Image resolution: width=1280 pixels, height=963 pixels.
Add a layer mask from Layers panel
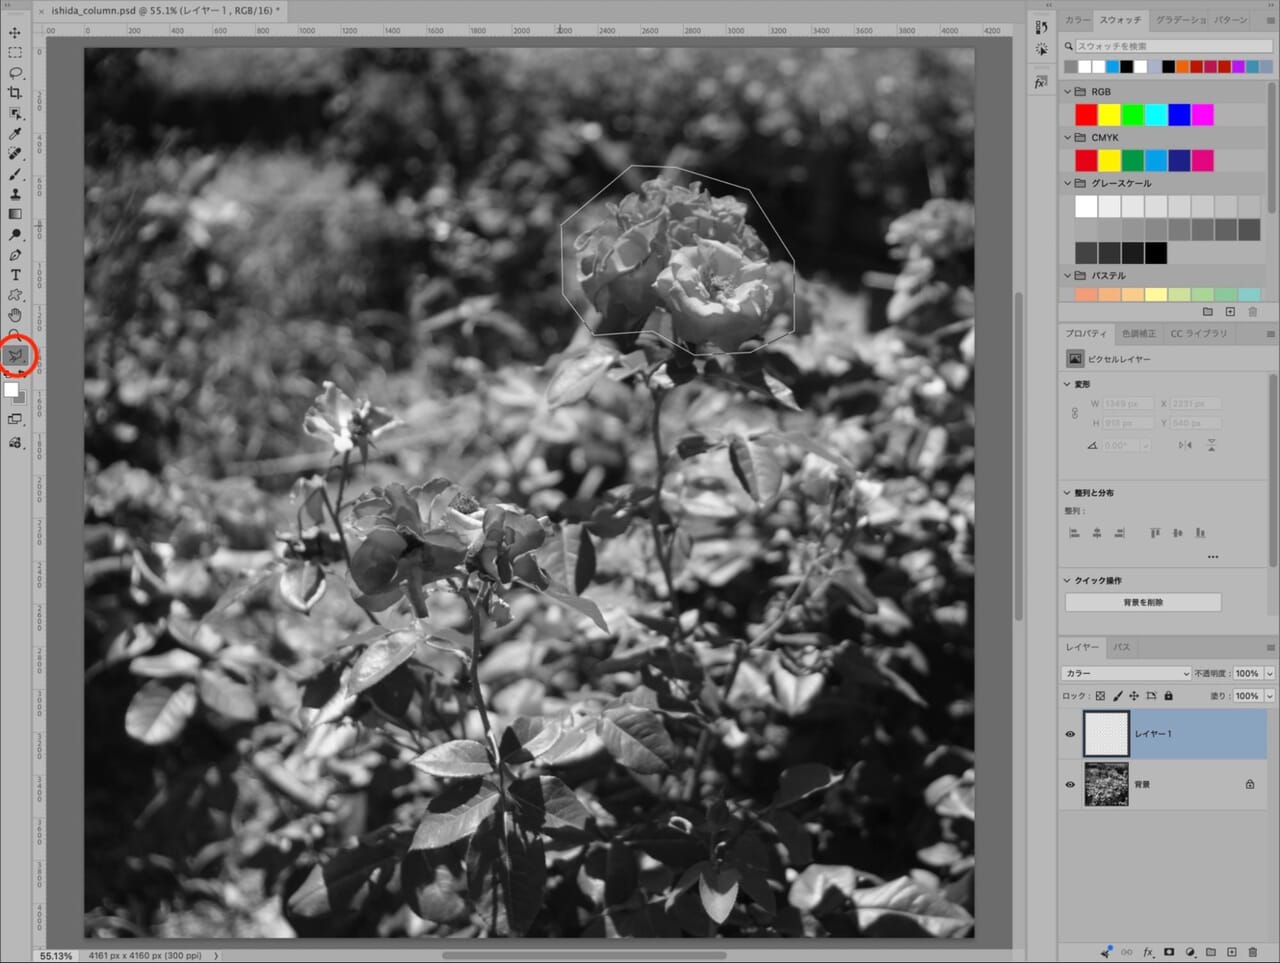pos(1169,952)
